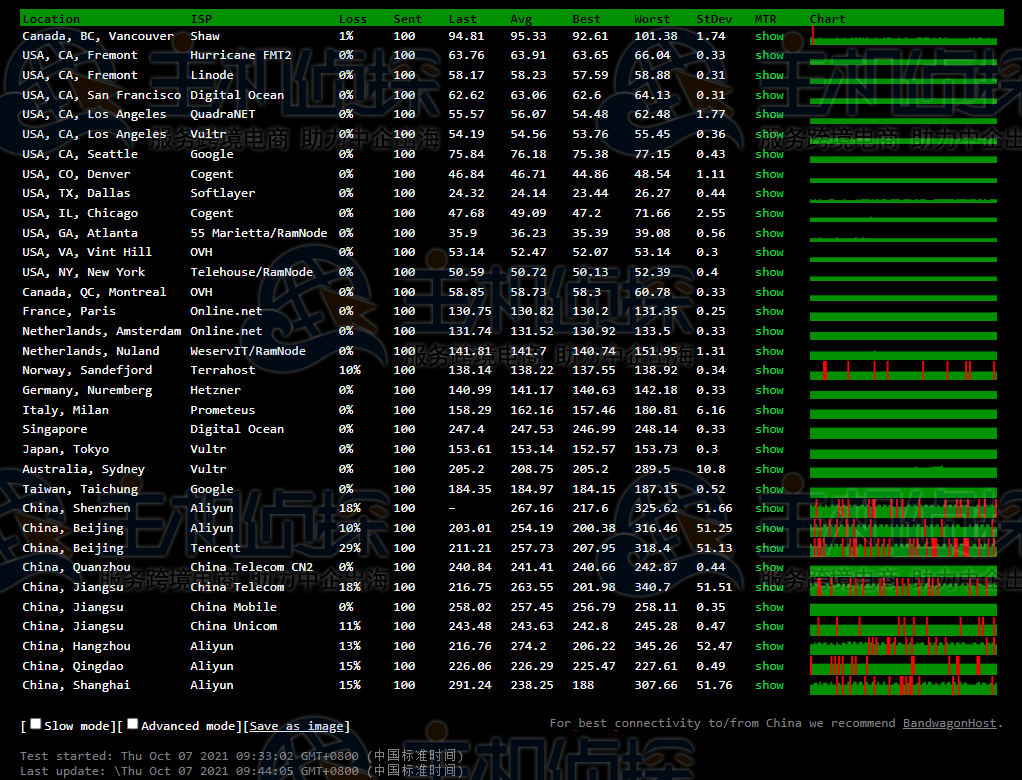The width and height of the screenshot is (1022, 780).
Task: Click the Loss column header
Action: 352,19
